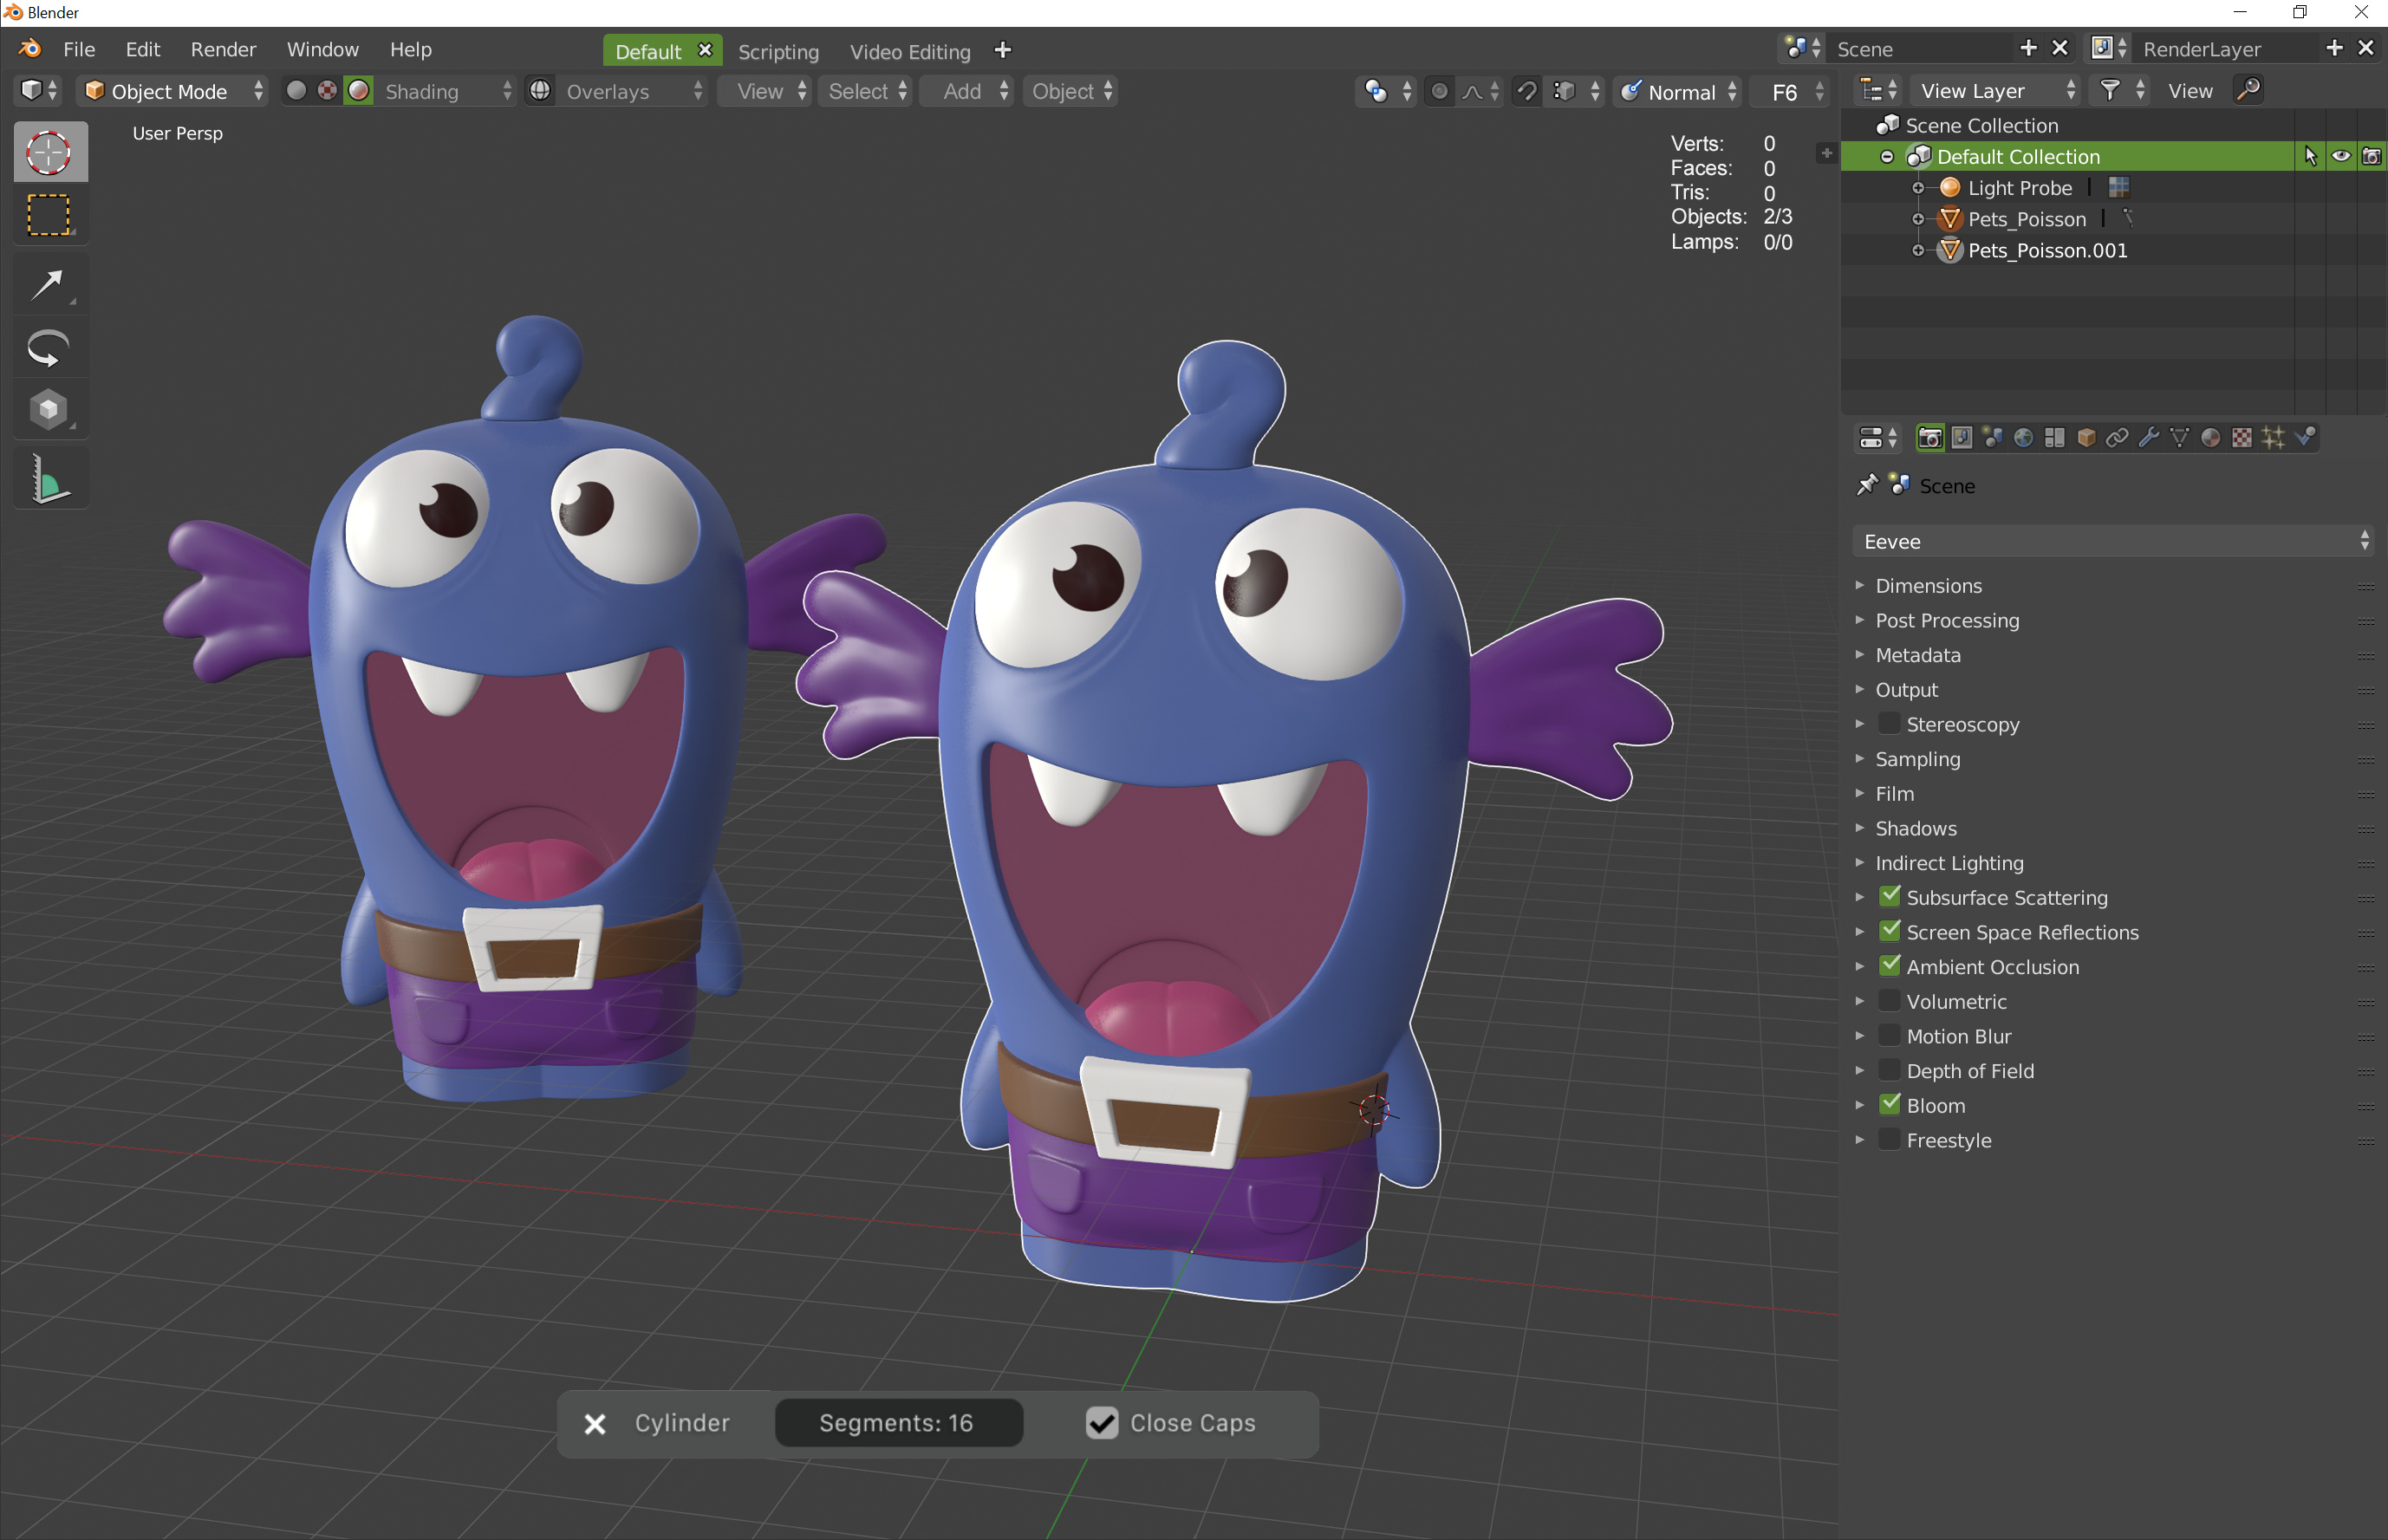Choose the Add Cube tool
Screen dimensions: 2388x1540
click(x=49, y=409)
